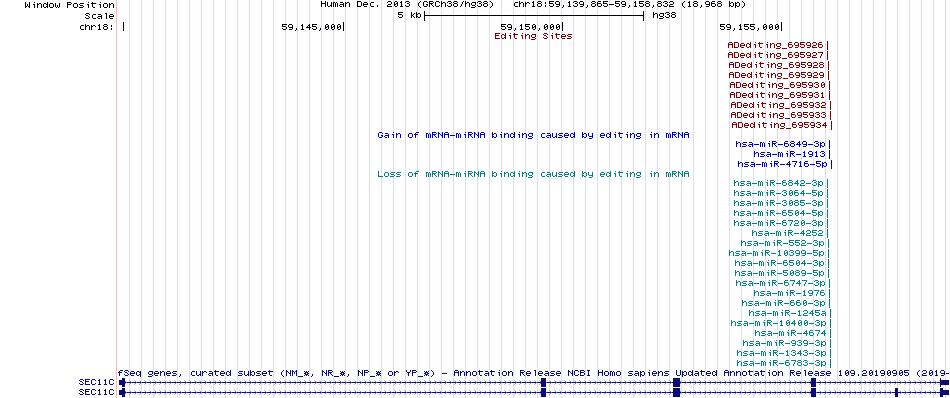Viewport: 950px width, 398px height.
Task: Click the hsa-miR-6504-5p entry
Action: point(779,213)
